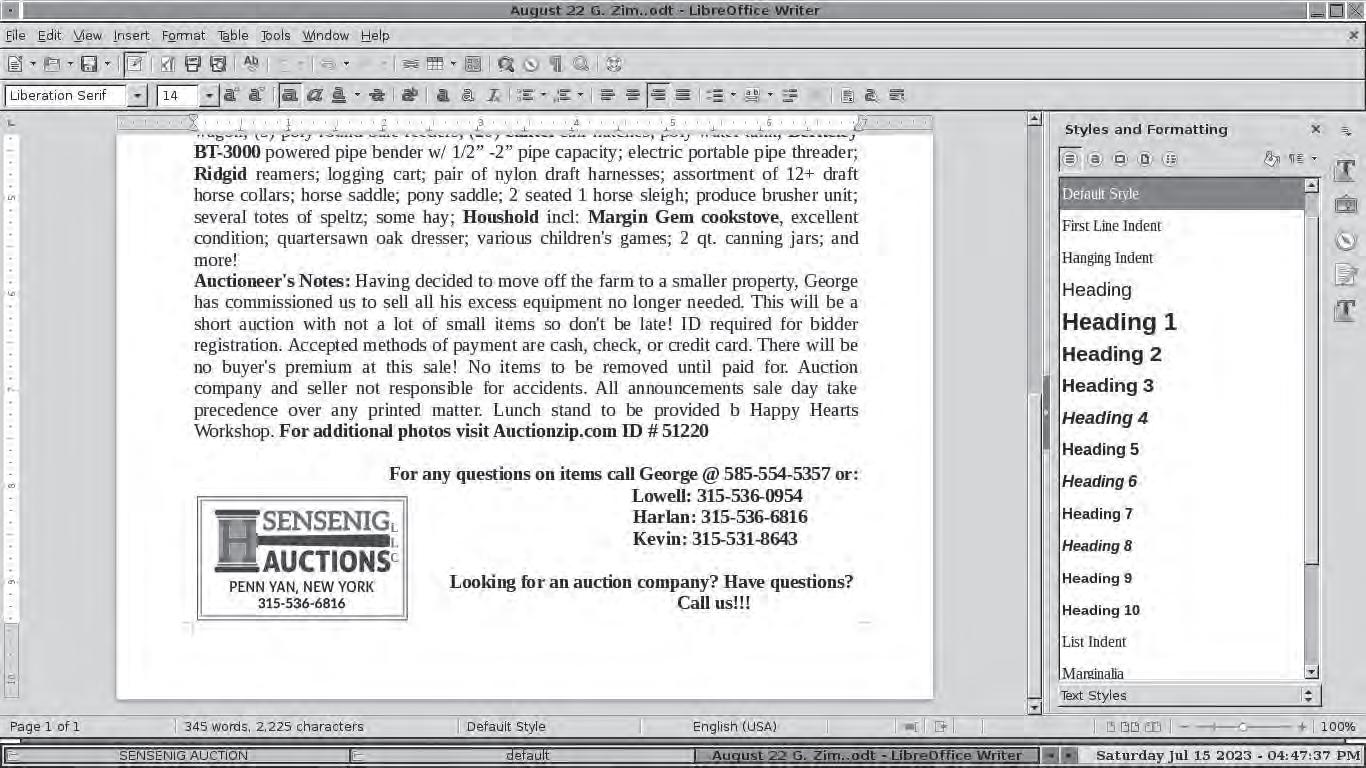1366x768 pixels.
Task: Show Paragraph Styles in sidebar
Action: tap(1070, 159)
